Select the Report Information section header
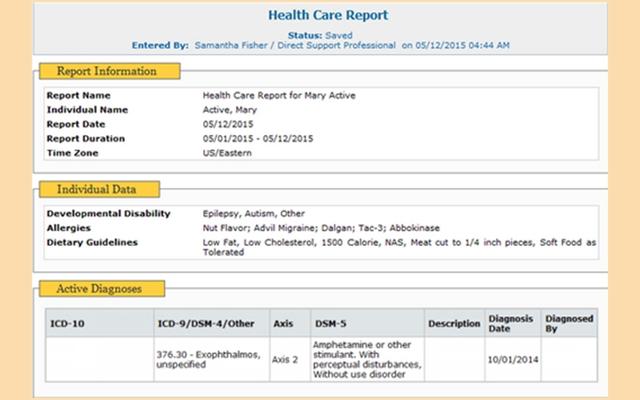640x400 pixels. (107, 71)
